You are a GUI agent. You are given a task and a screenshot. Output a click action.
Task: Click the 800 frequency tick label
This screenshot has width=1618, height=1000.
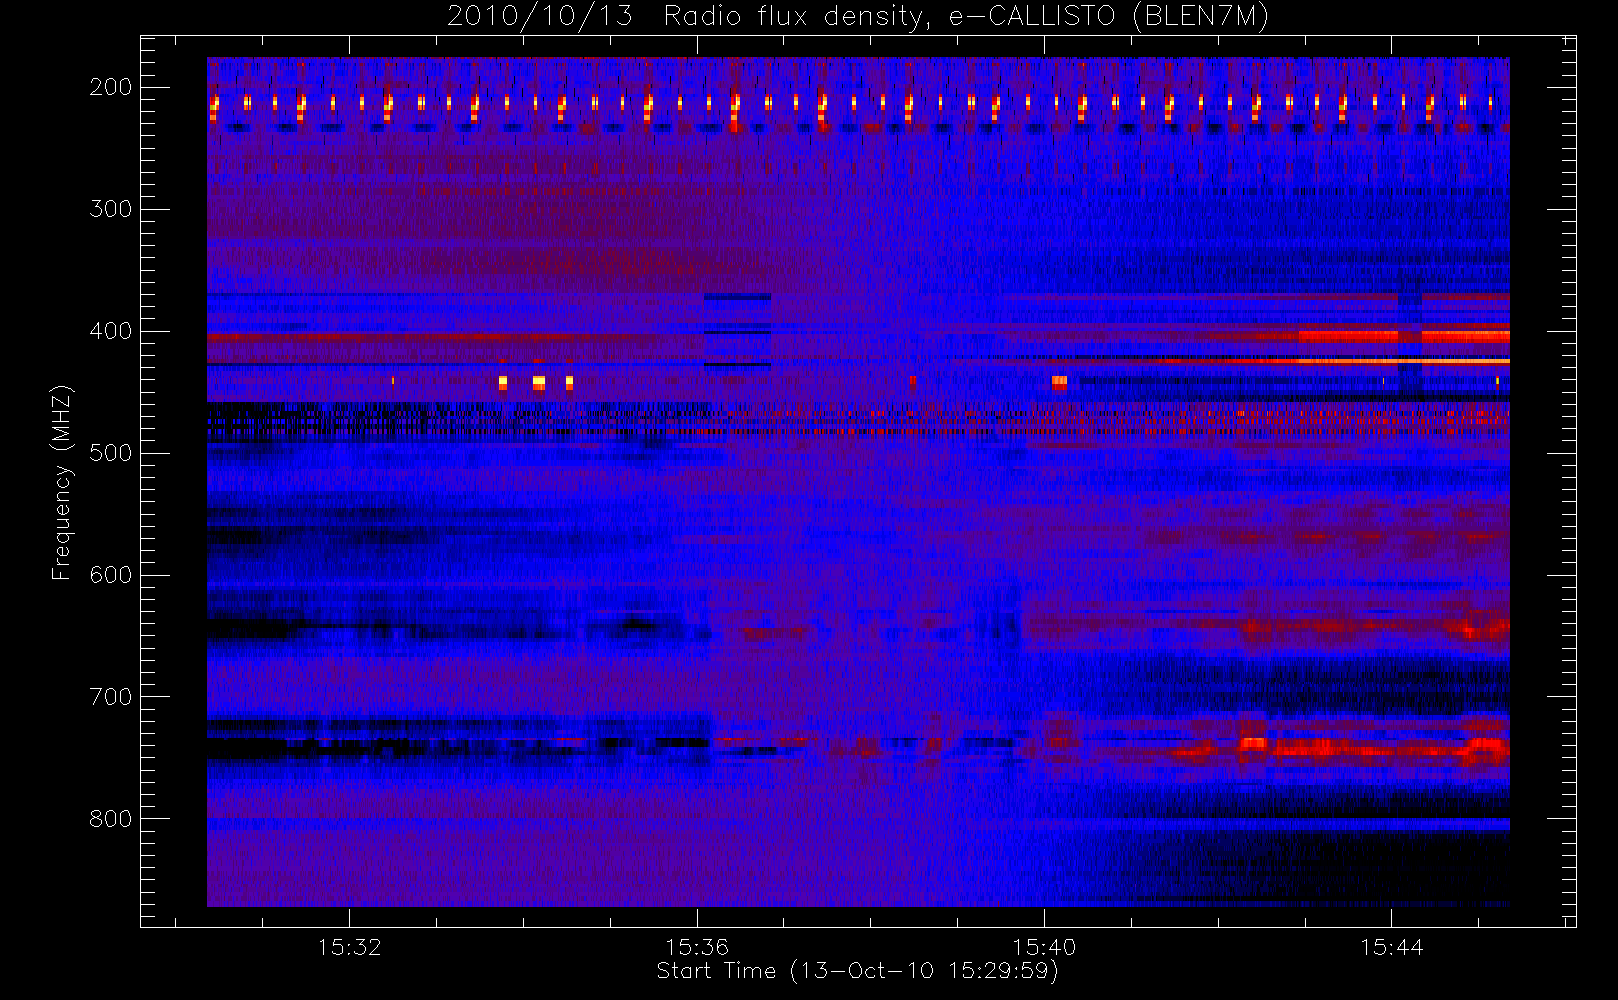pos(111,819)
